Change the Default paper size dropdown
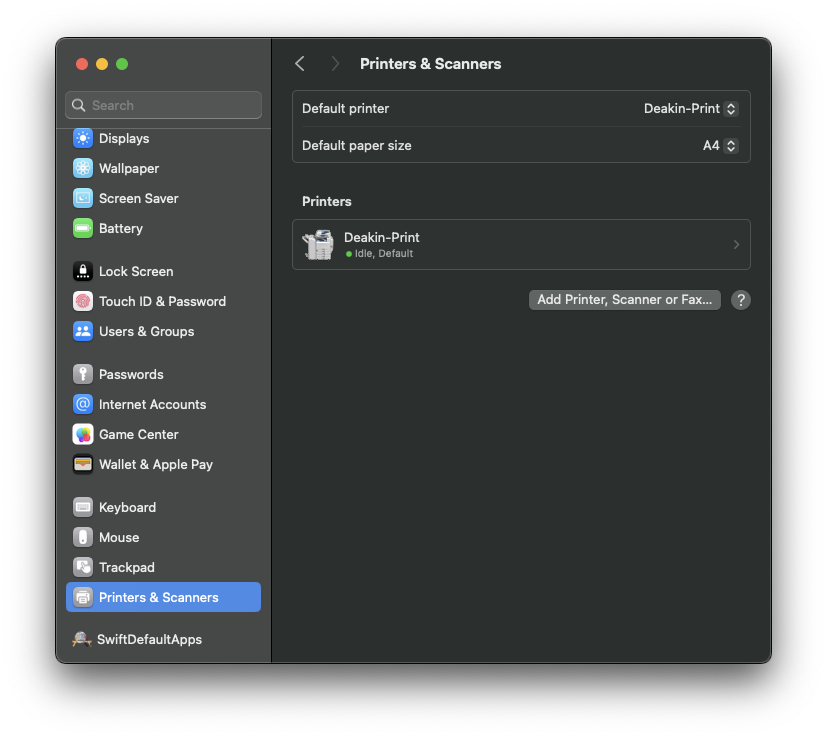This screenshot has height=737, width=827. coord(720,146)
